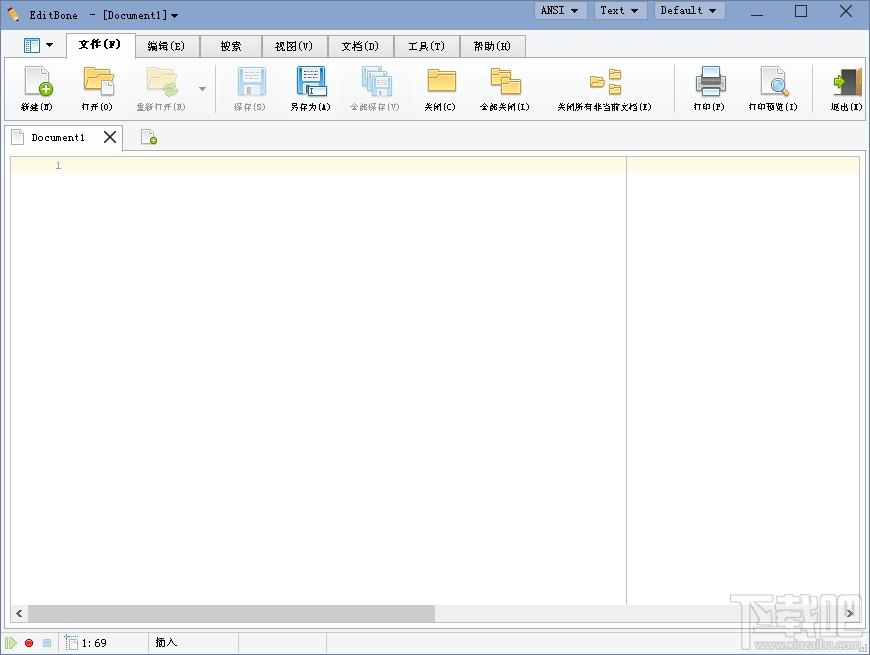Viewport: 870px width, 655px height.
Task: Click the 关闭 (Close) folder icon
Action: (440, 88)
